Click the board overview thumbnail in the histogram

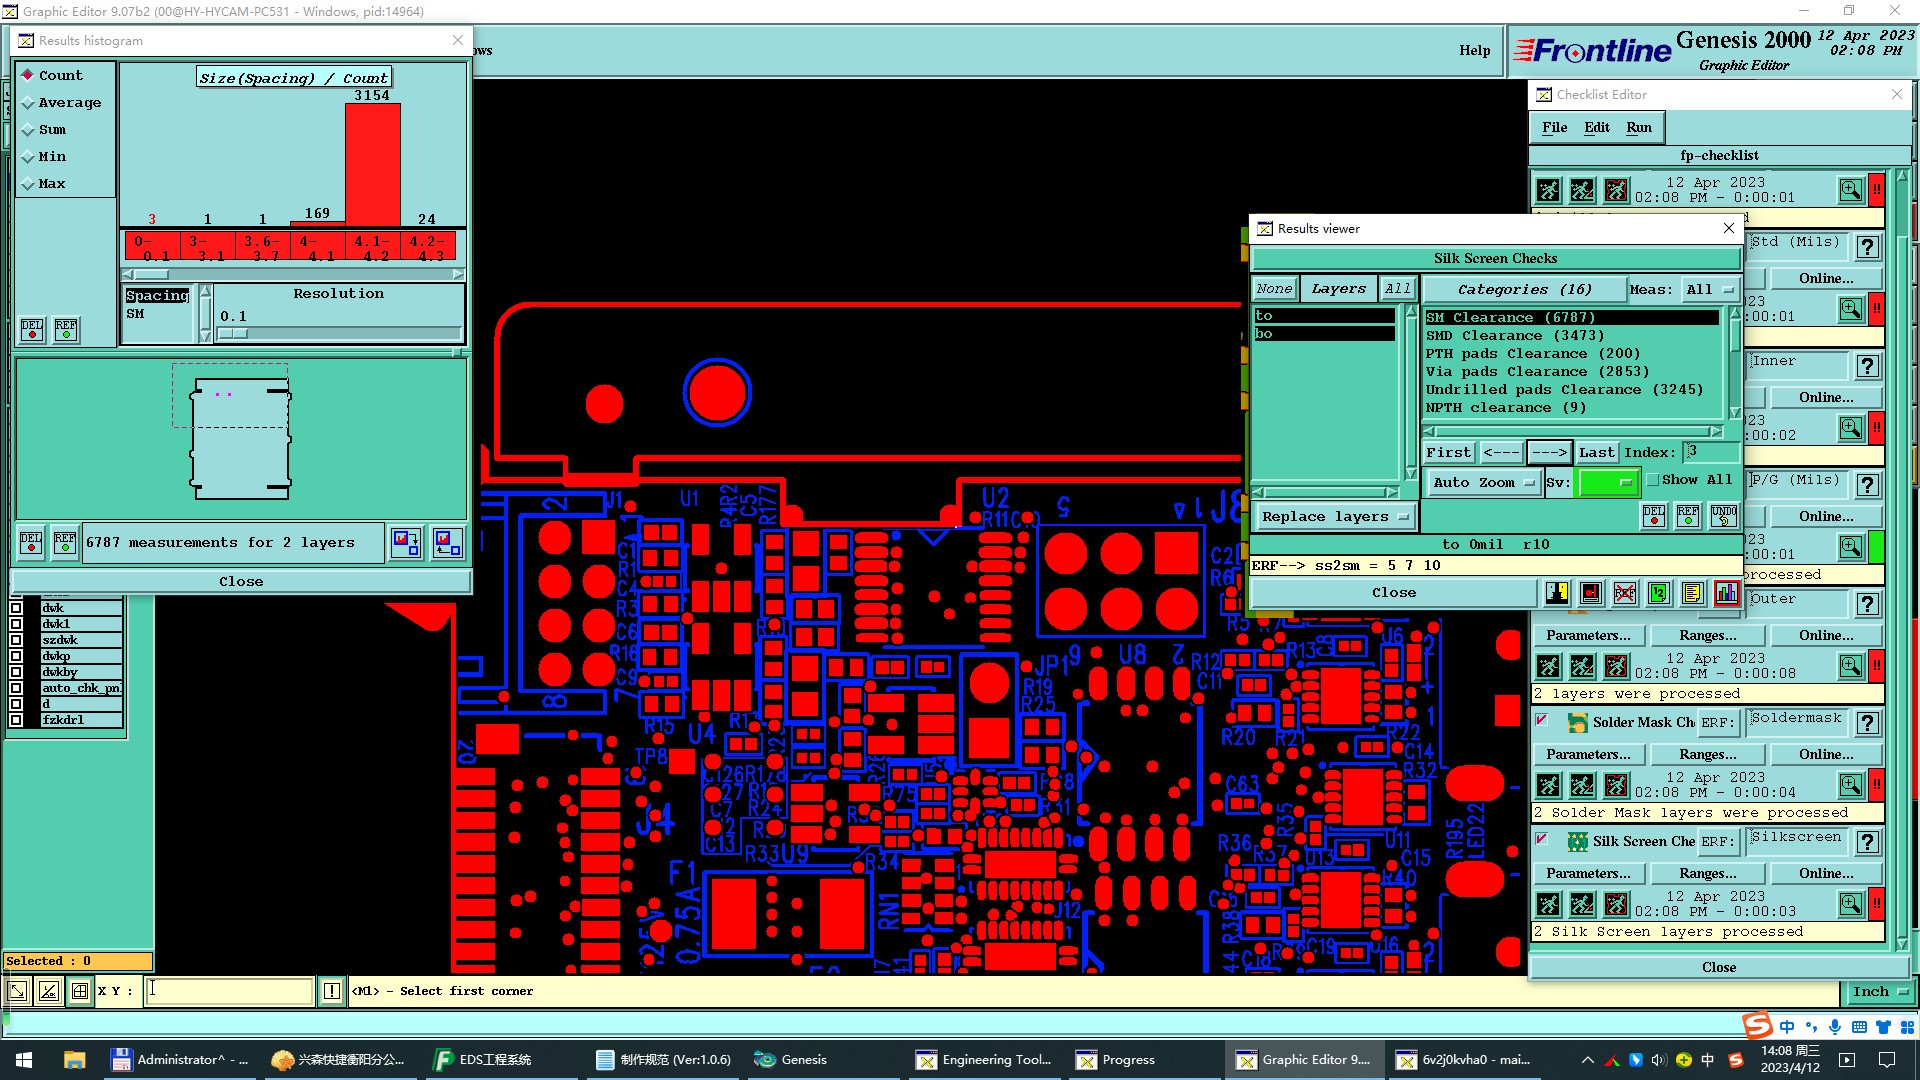tap(241, 439)
